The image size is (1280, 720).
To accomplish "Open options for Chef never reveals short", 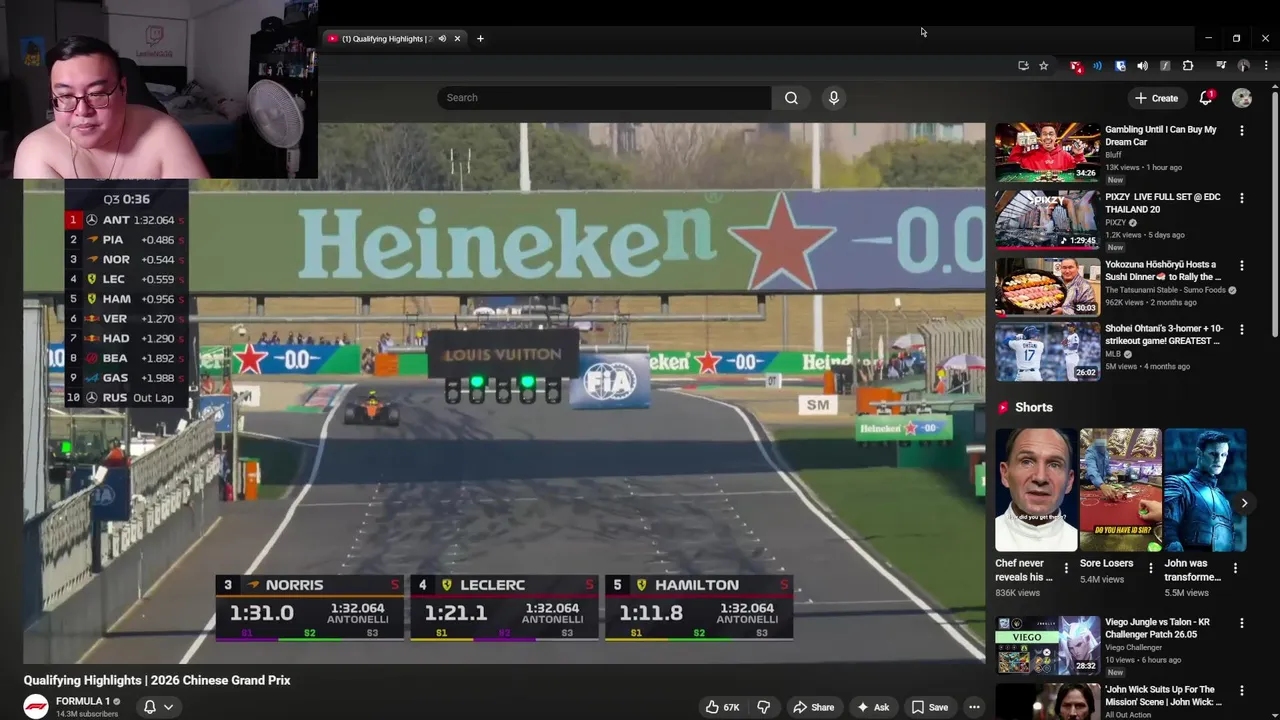I will (x=1066, y=568).
